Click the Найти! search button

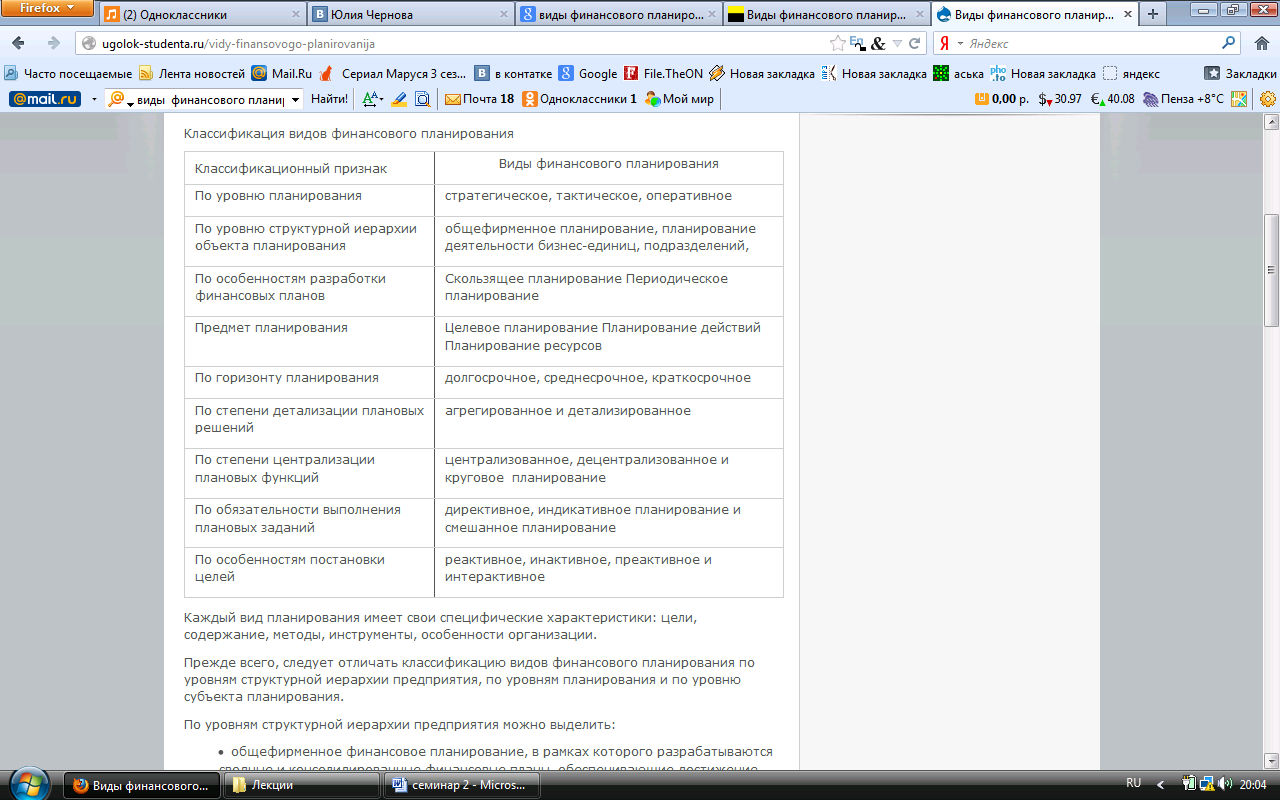tap(329, 99)
